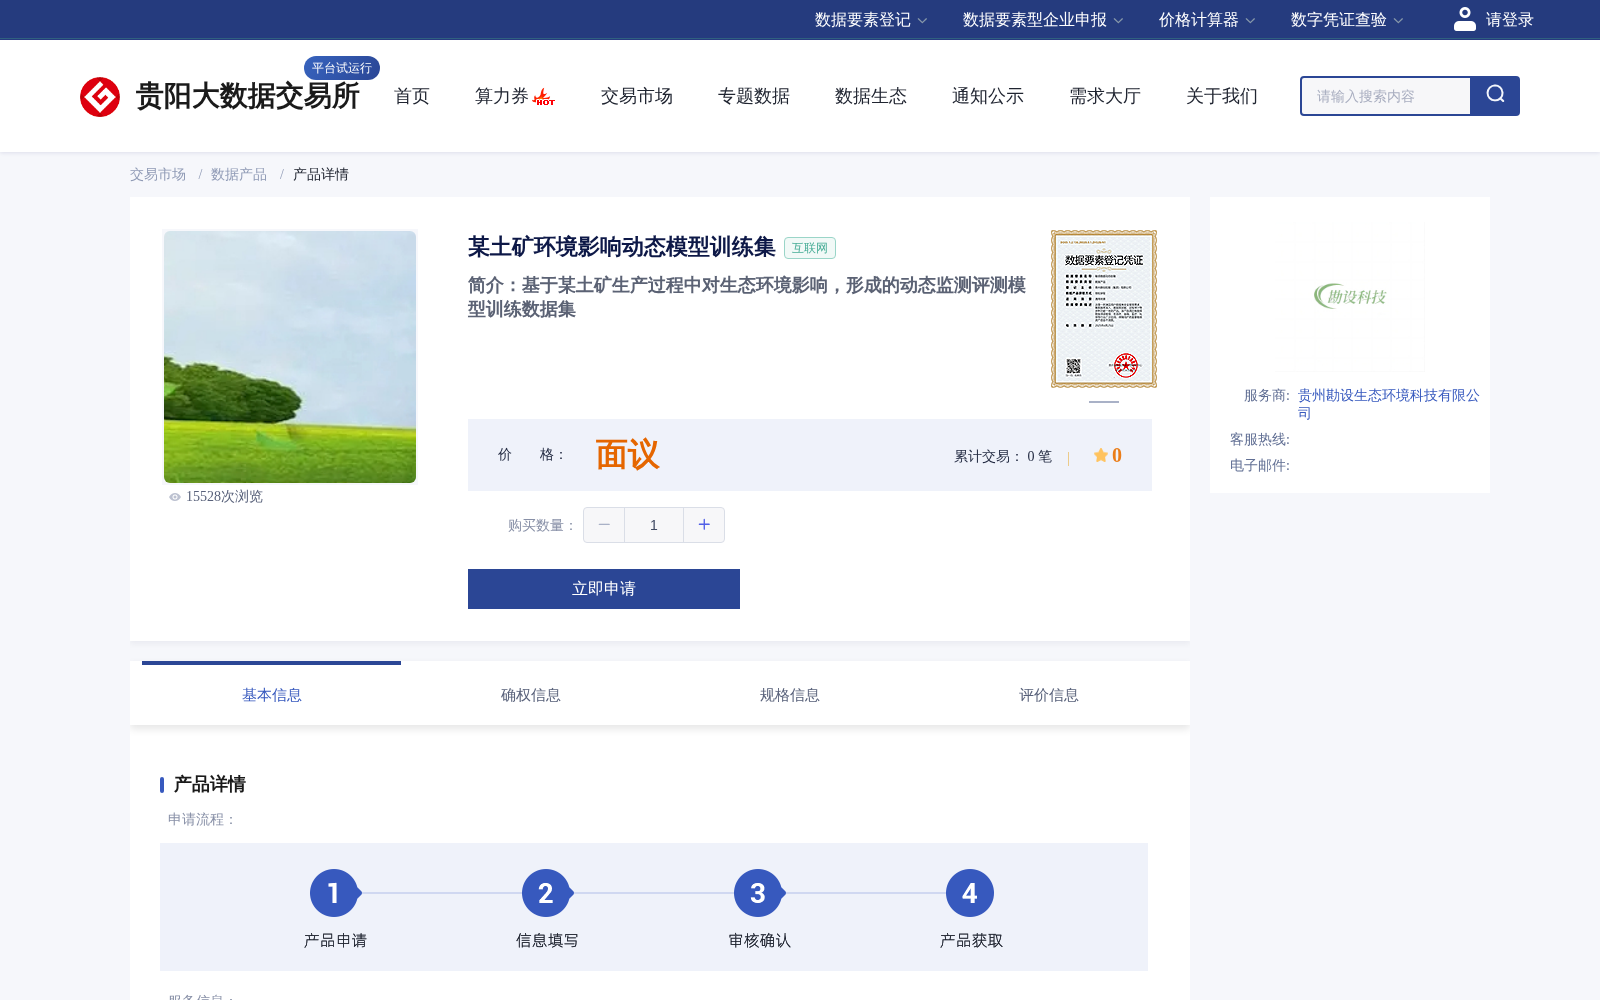The image size is (1600, 1000).
Task: Click the 客服热线 label
Action: click(x=1260, y=440)
